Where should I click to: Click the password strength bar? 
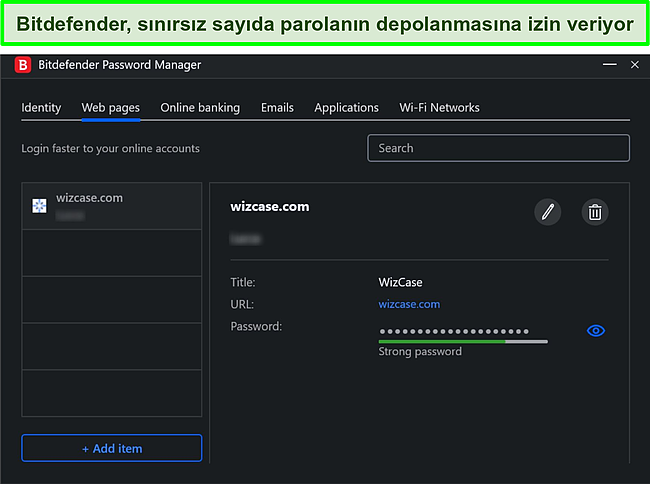click(463, 341)
